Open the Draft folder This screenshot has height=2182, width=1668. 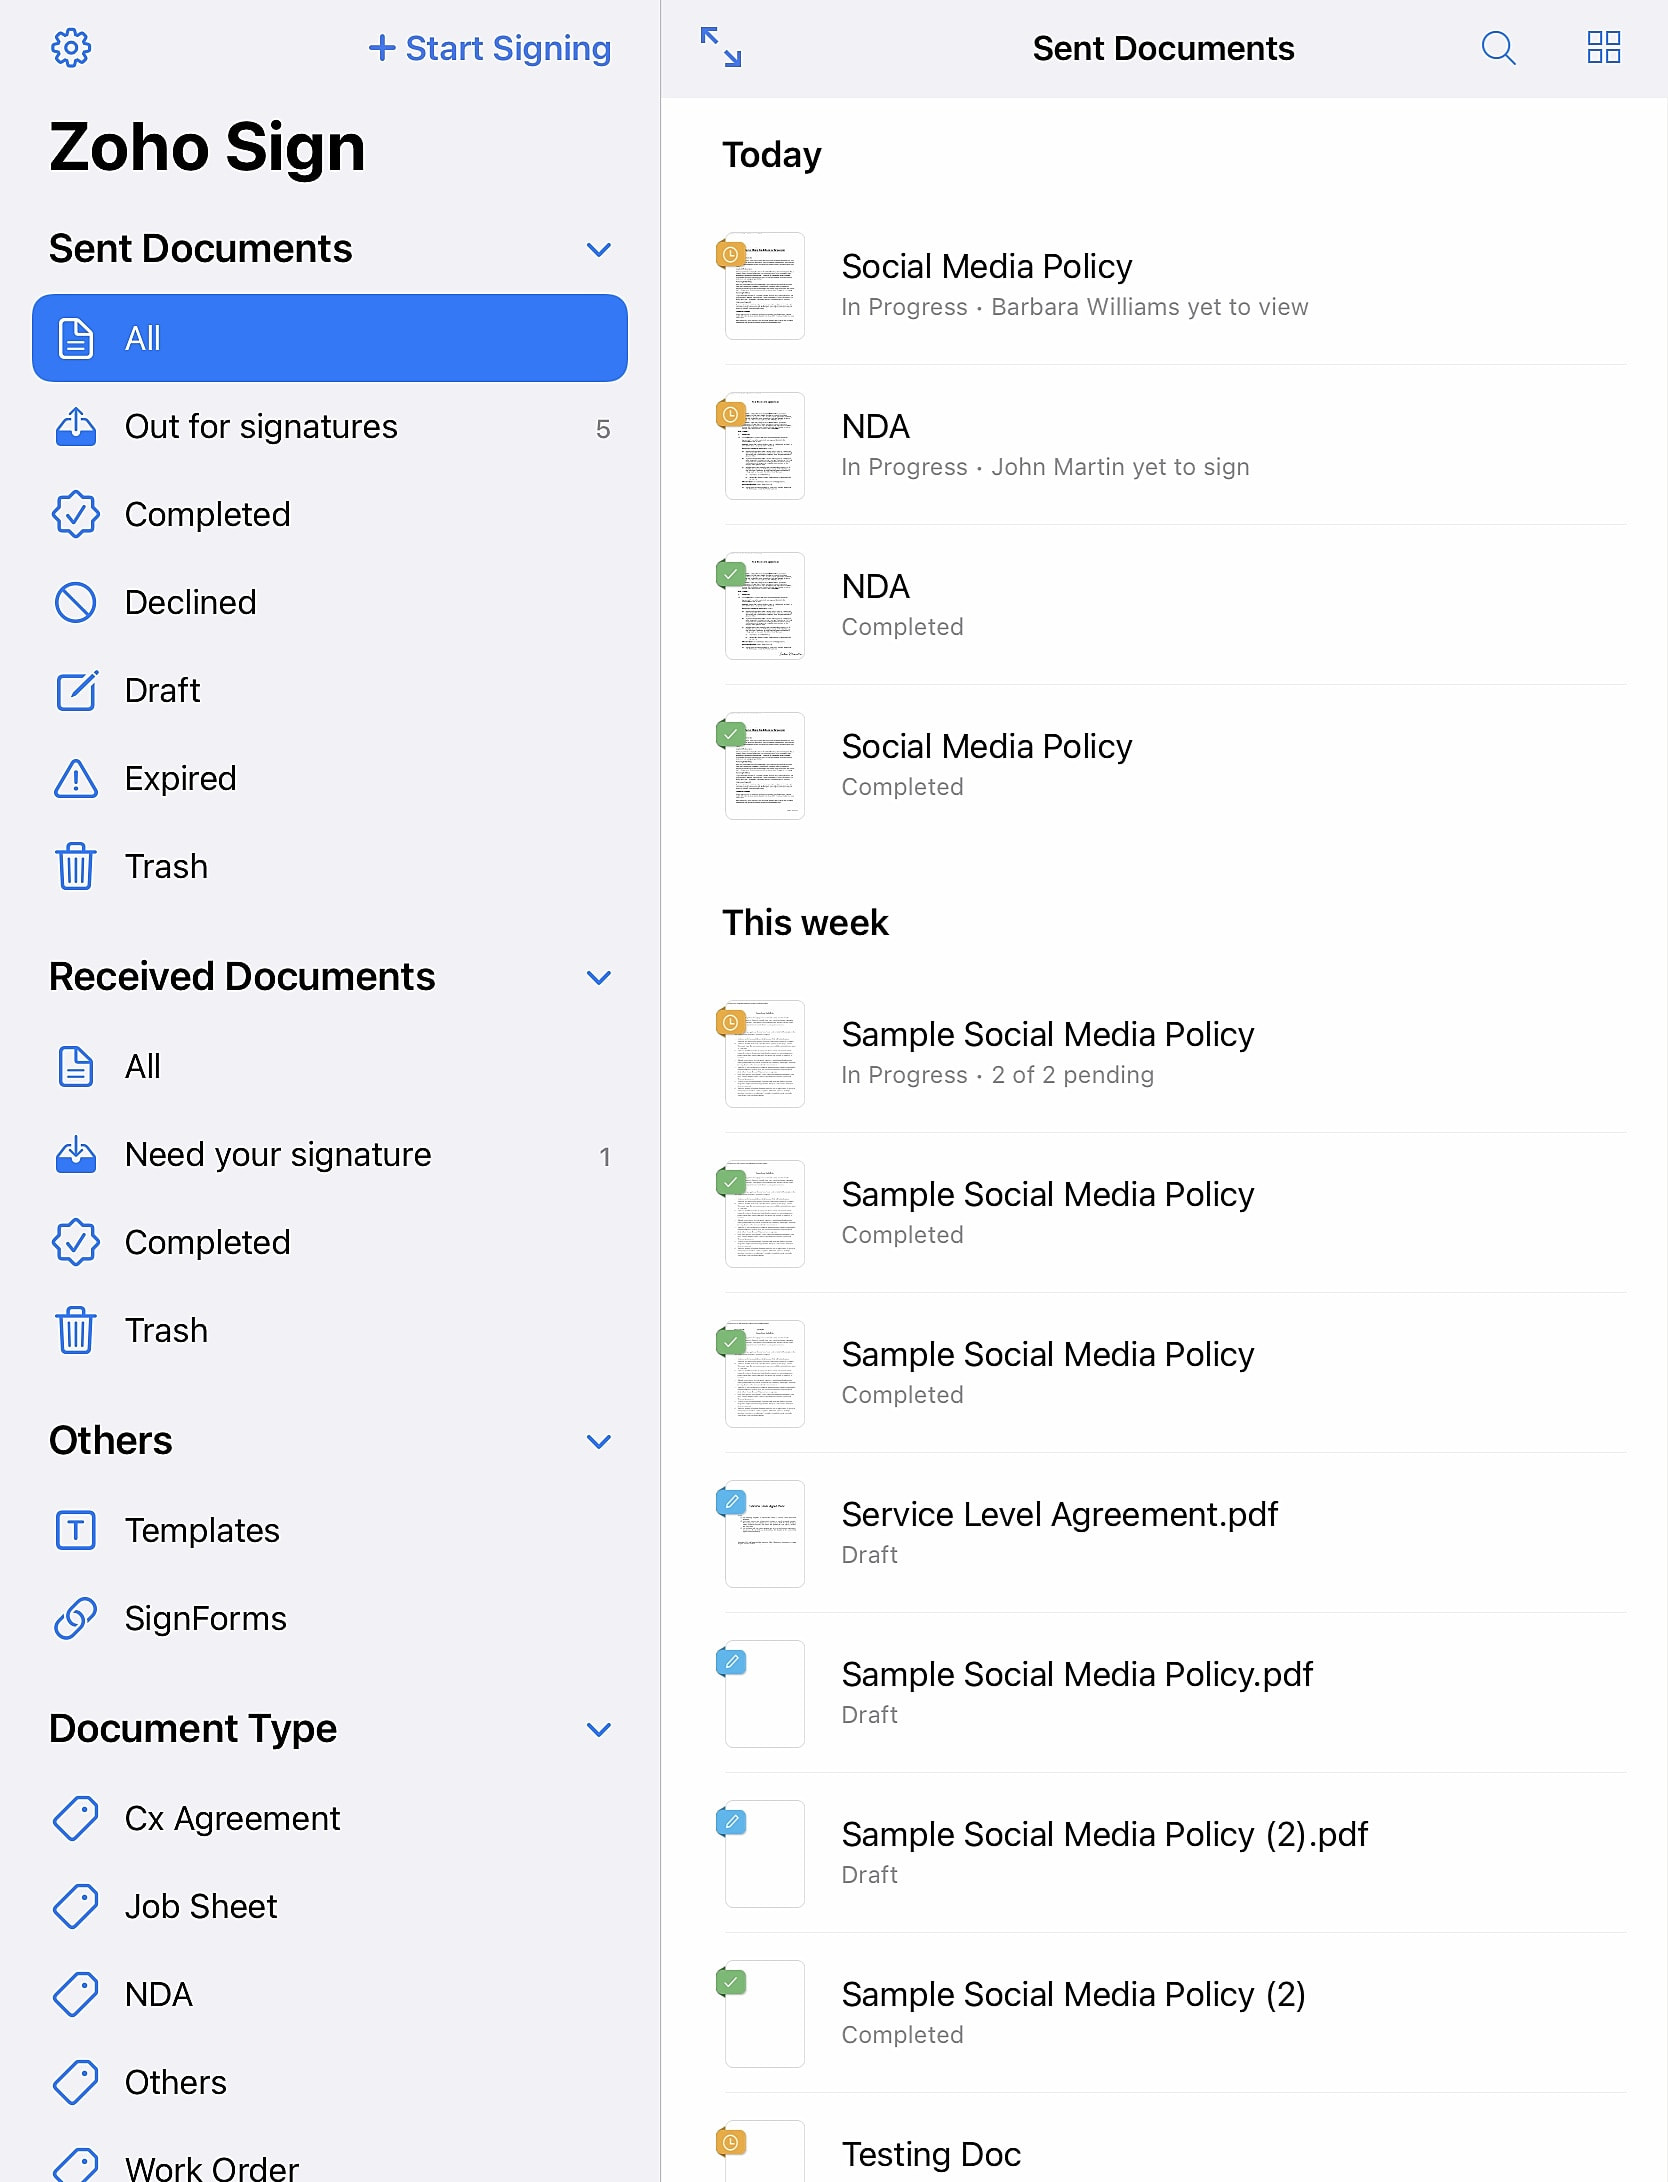pyautogui.click(x=330, y=691)
